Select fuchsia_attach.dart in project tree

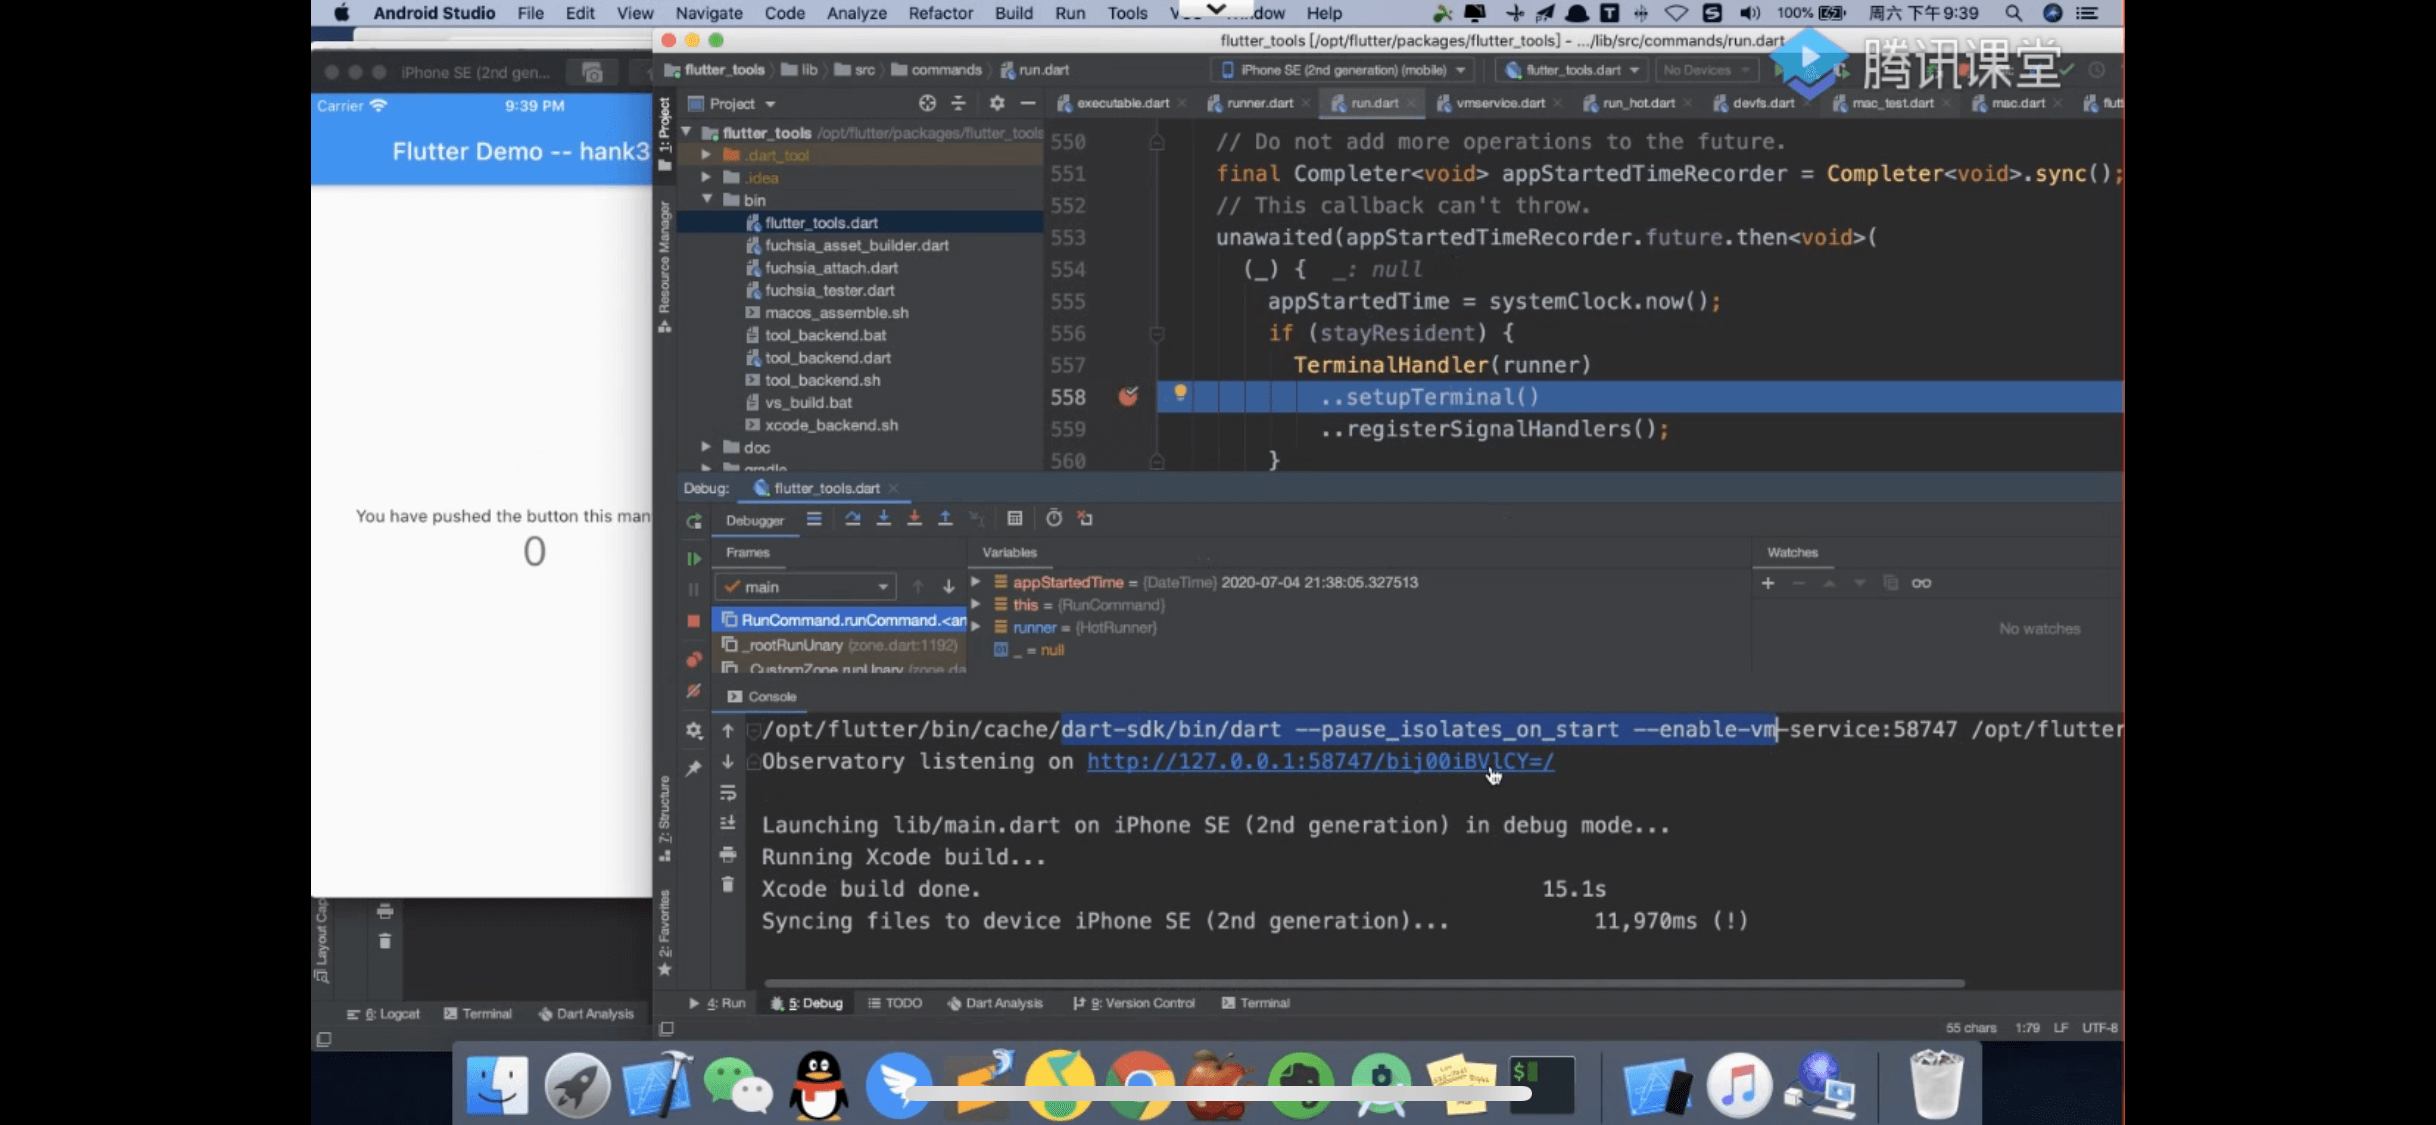click(x=831, y=268)
